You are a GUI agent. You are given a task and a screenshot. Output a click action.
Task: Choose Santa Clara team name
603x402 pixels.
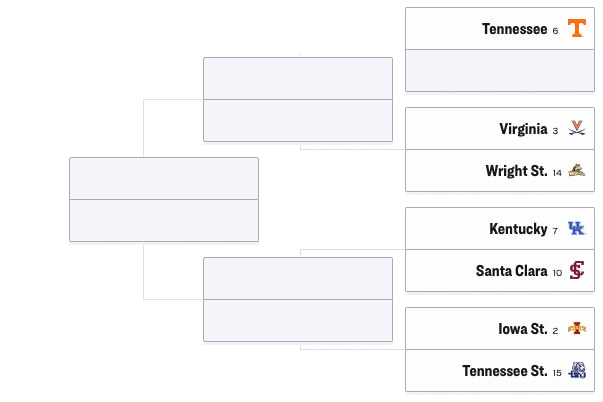click(511, 271)
